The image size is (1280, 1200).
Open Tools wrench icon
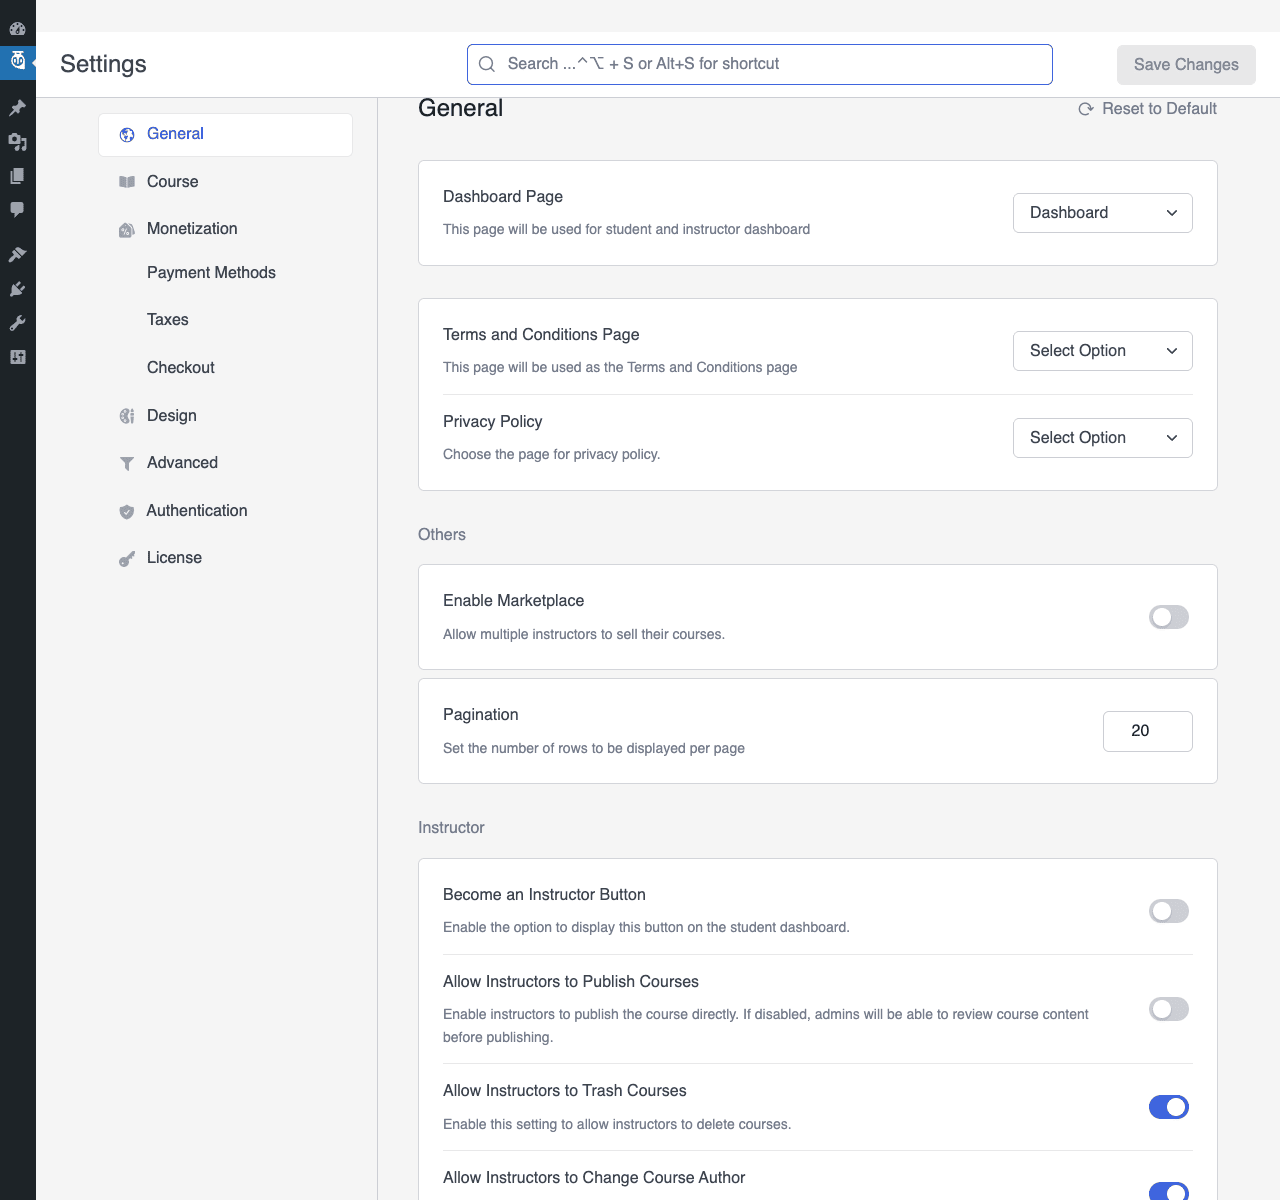point(17,323)
